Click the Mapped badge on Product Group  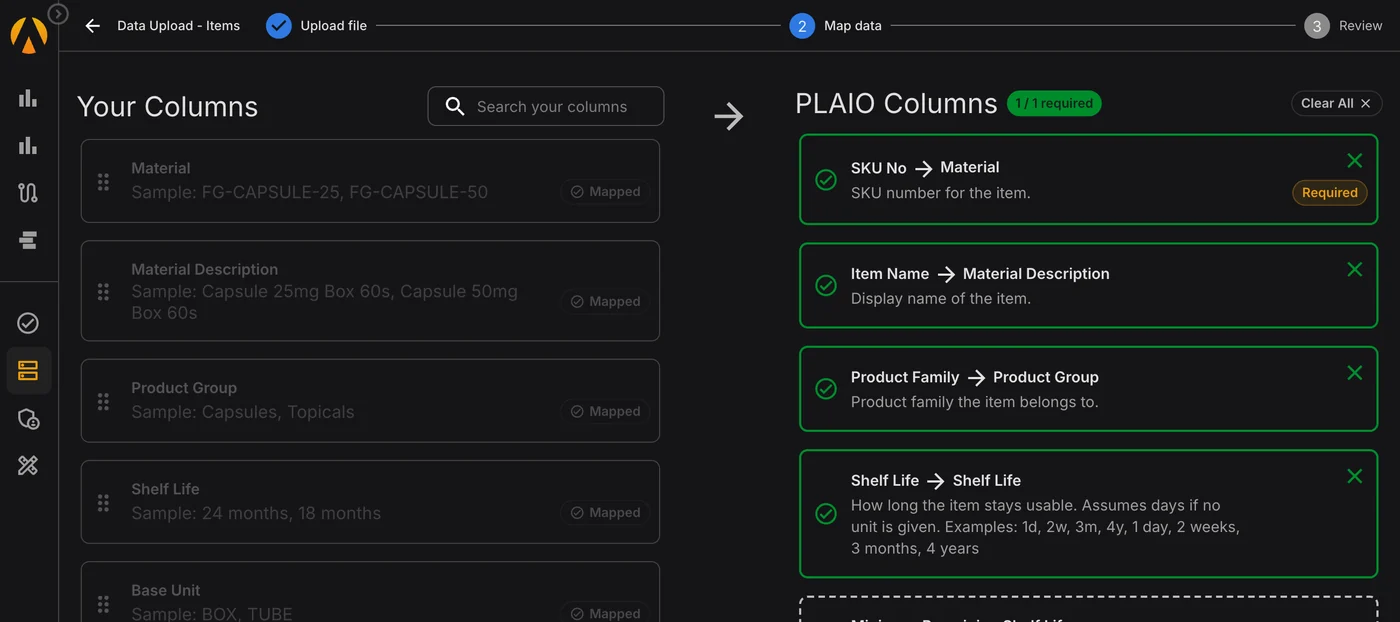[x=605, y=412]
